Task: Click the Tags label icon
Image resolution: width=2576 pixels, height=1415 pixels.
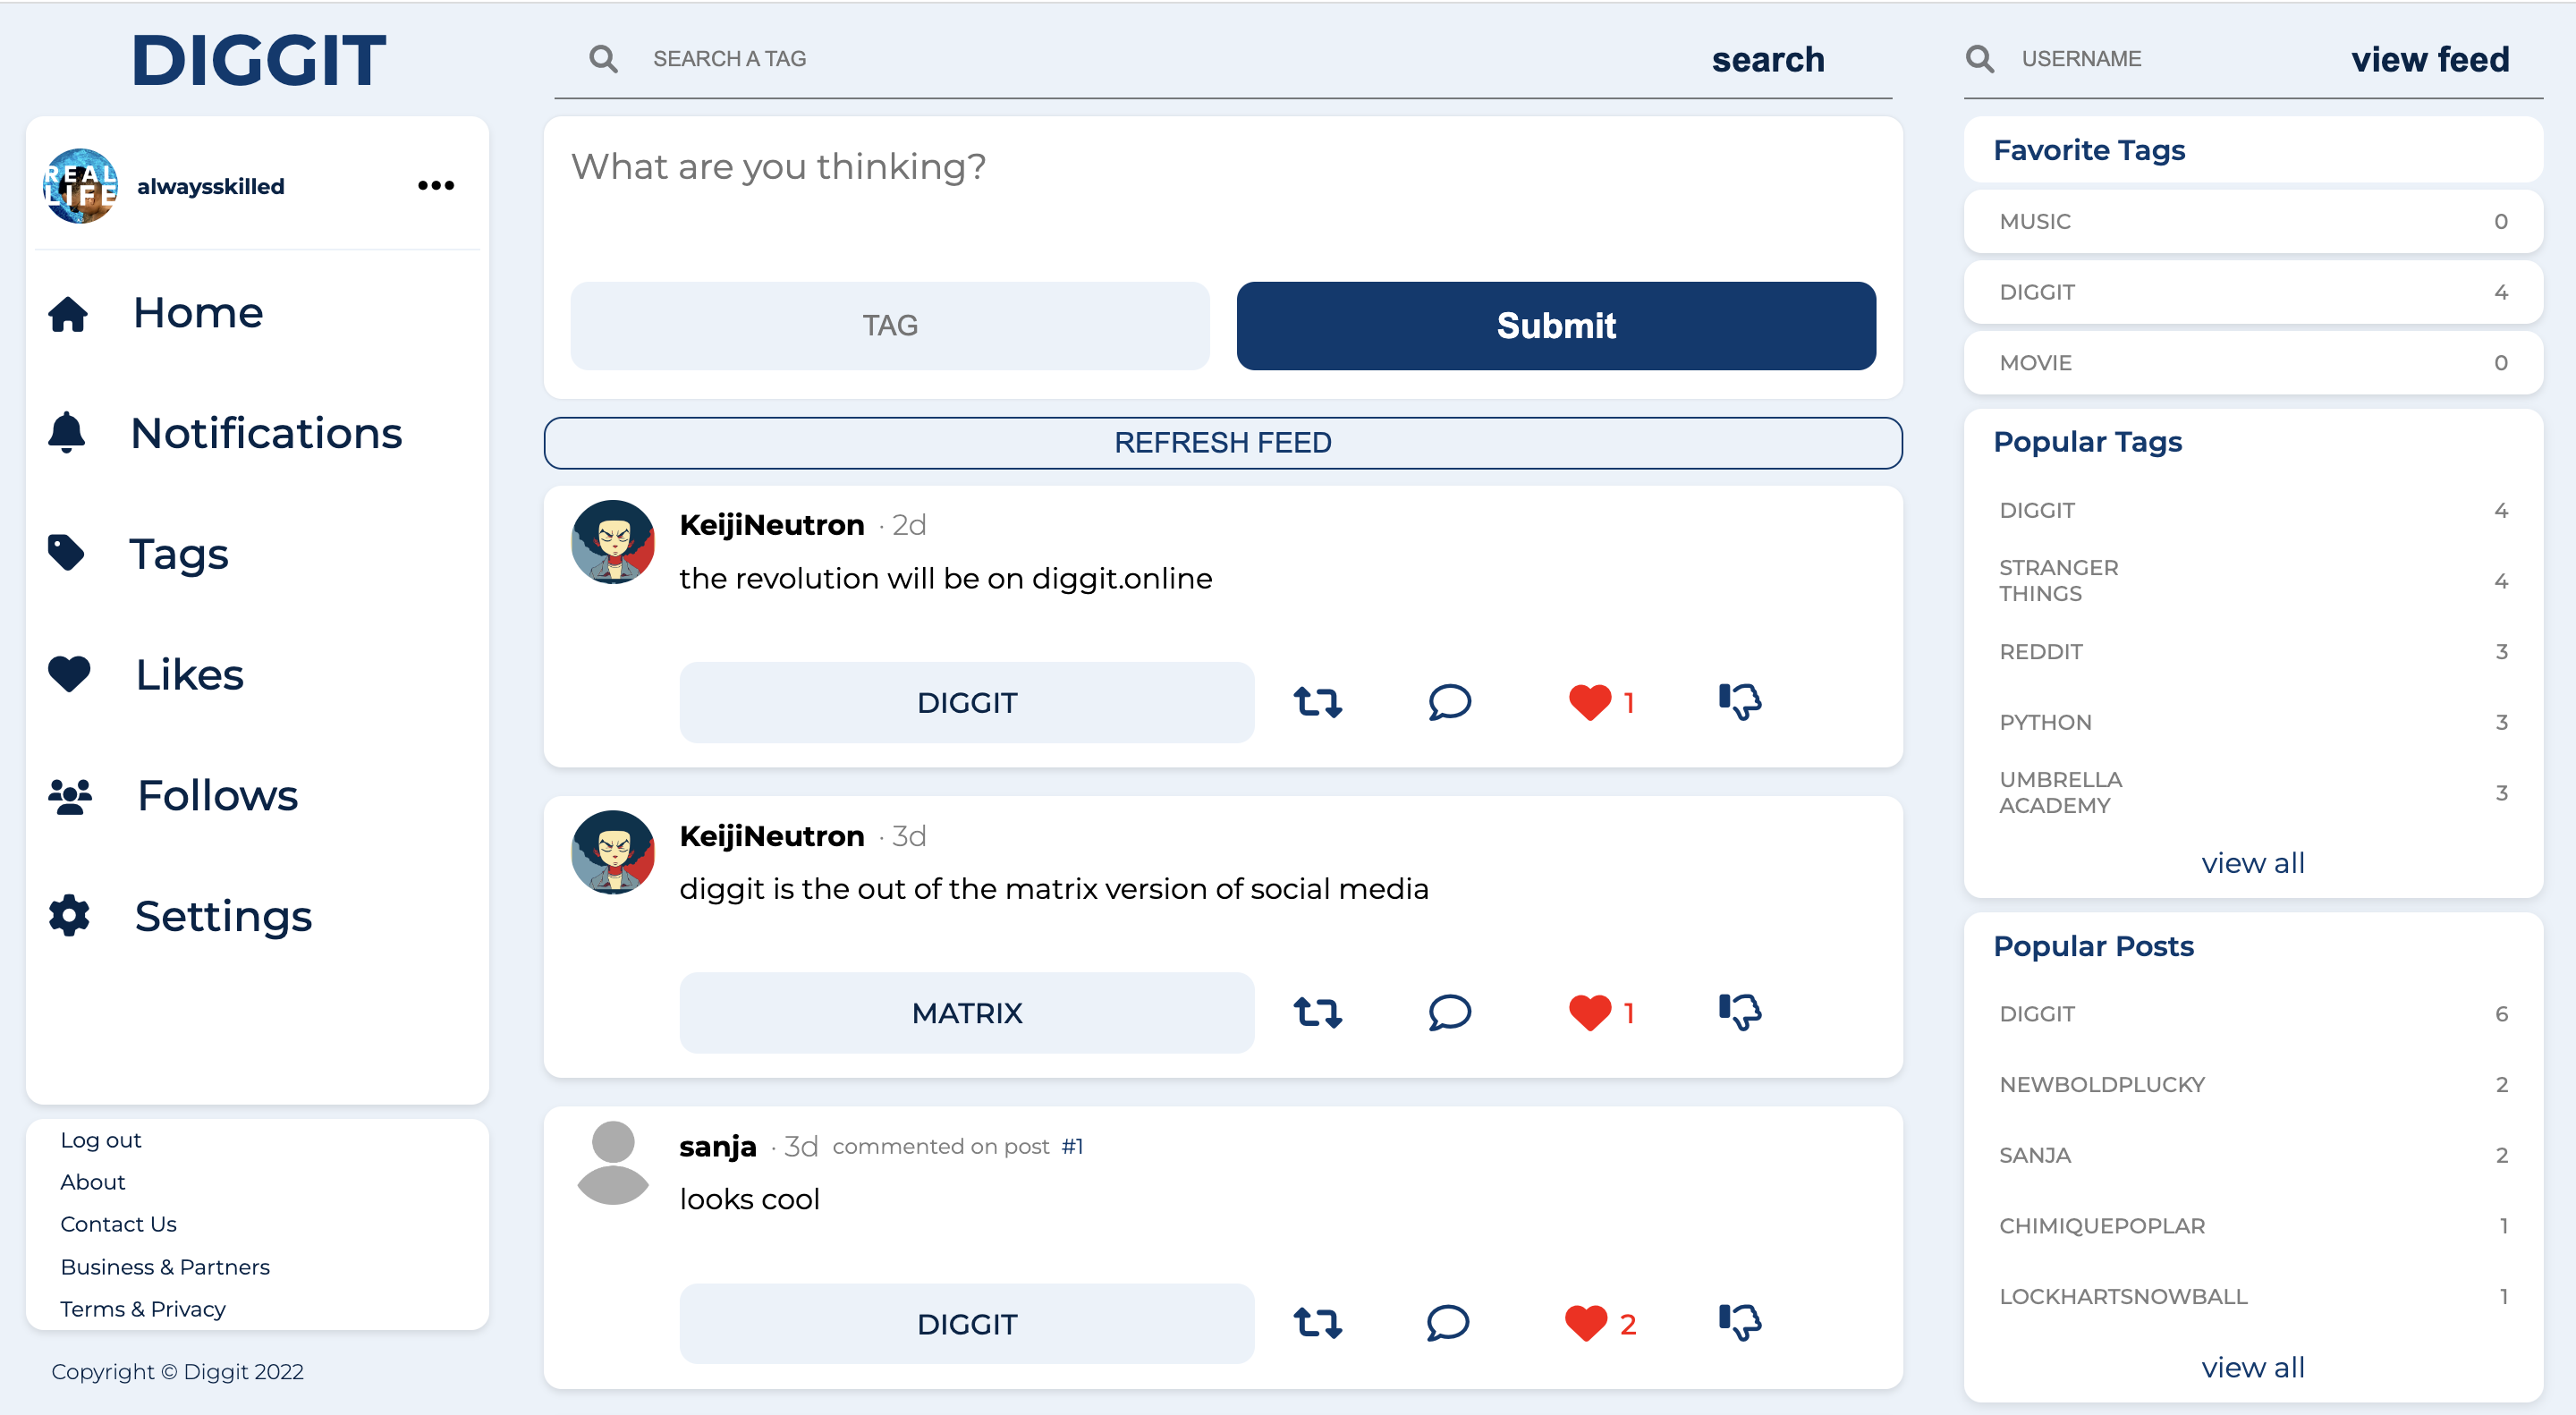Action: pyautogui.click(x=67, y=553)
